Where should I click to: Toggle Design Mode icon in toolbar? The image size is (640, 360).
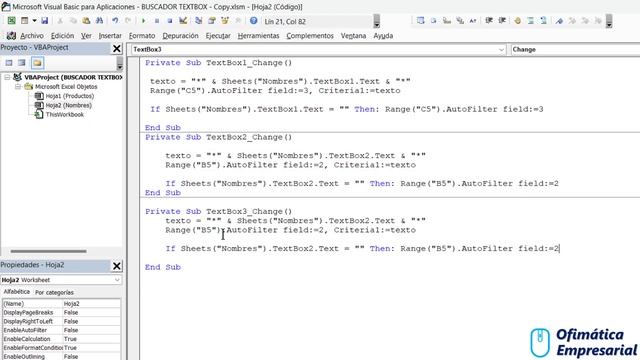[183, 21]
